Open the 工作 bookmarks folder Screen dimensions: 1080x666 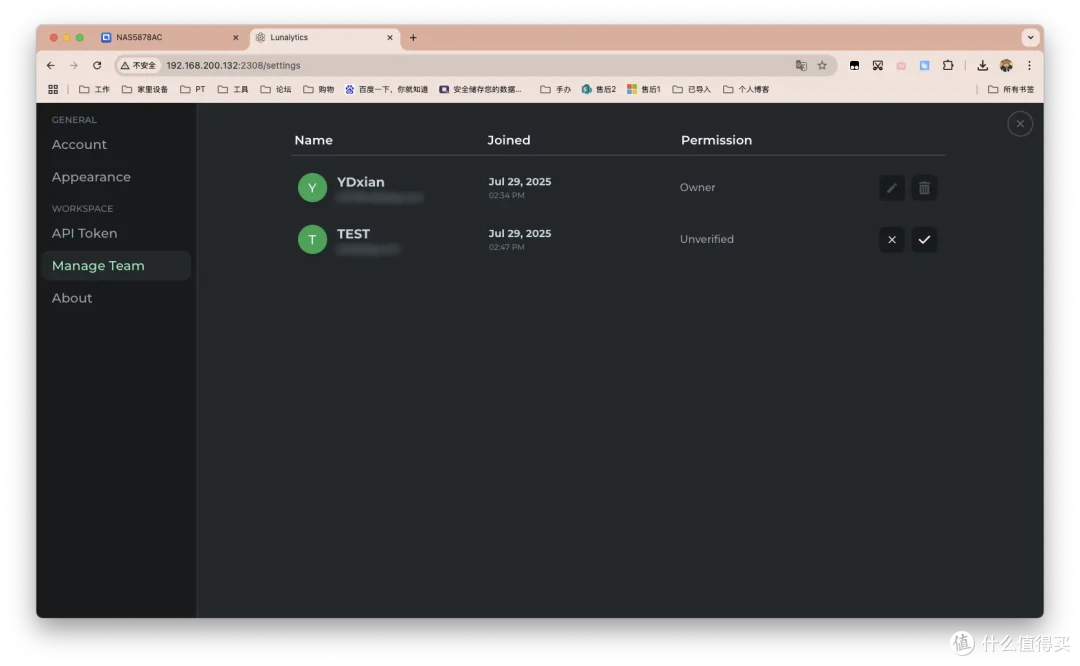(x=94, y=90)
